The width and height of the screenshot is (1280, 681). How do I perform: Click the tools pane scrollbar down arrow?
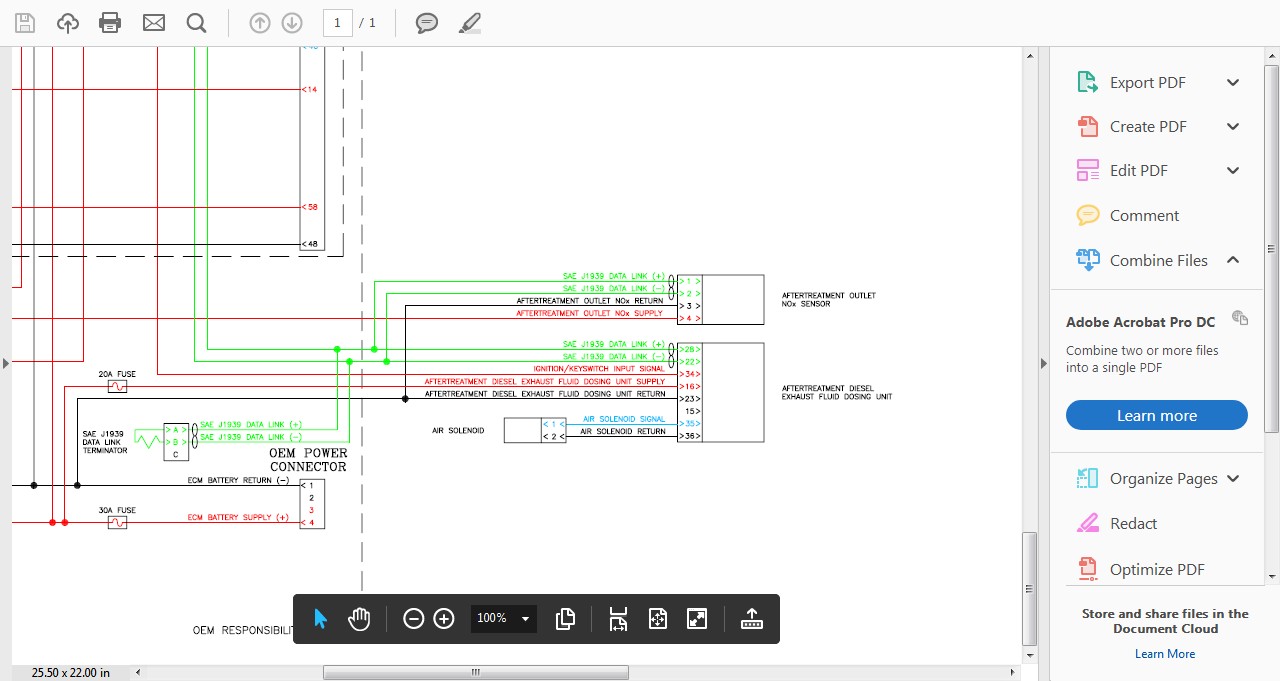coord(1272,576)
